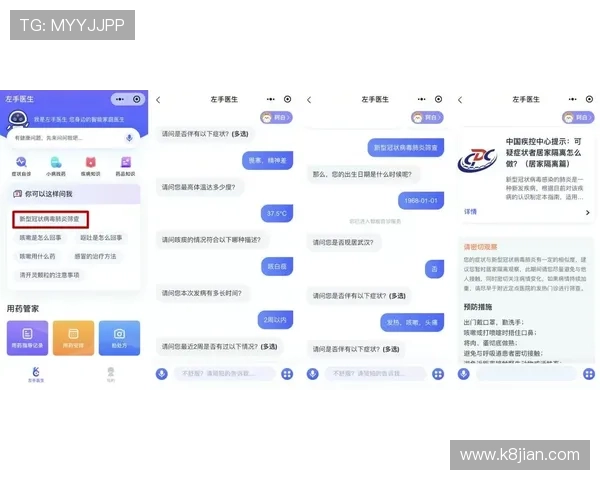600x480 pixels.
Task: Select suggestion 新型冠状病毒肺炎筛查 on home screen
Action: coord(50,219)
